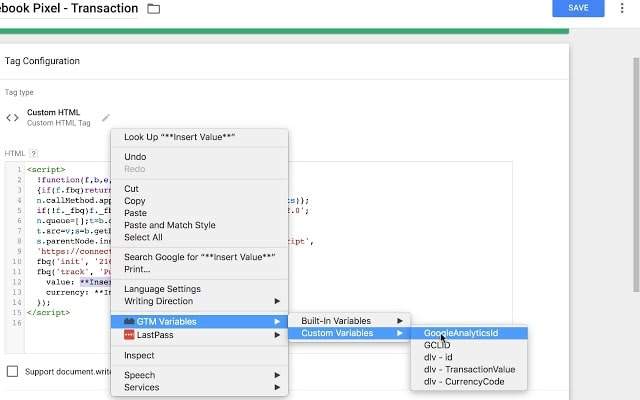The height and width of the screenshot is (400, 640).
Task: Choose the dlv - TransactionValue variable
Action: pos(469,369)
